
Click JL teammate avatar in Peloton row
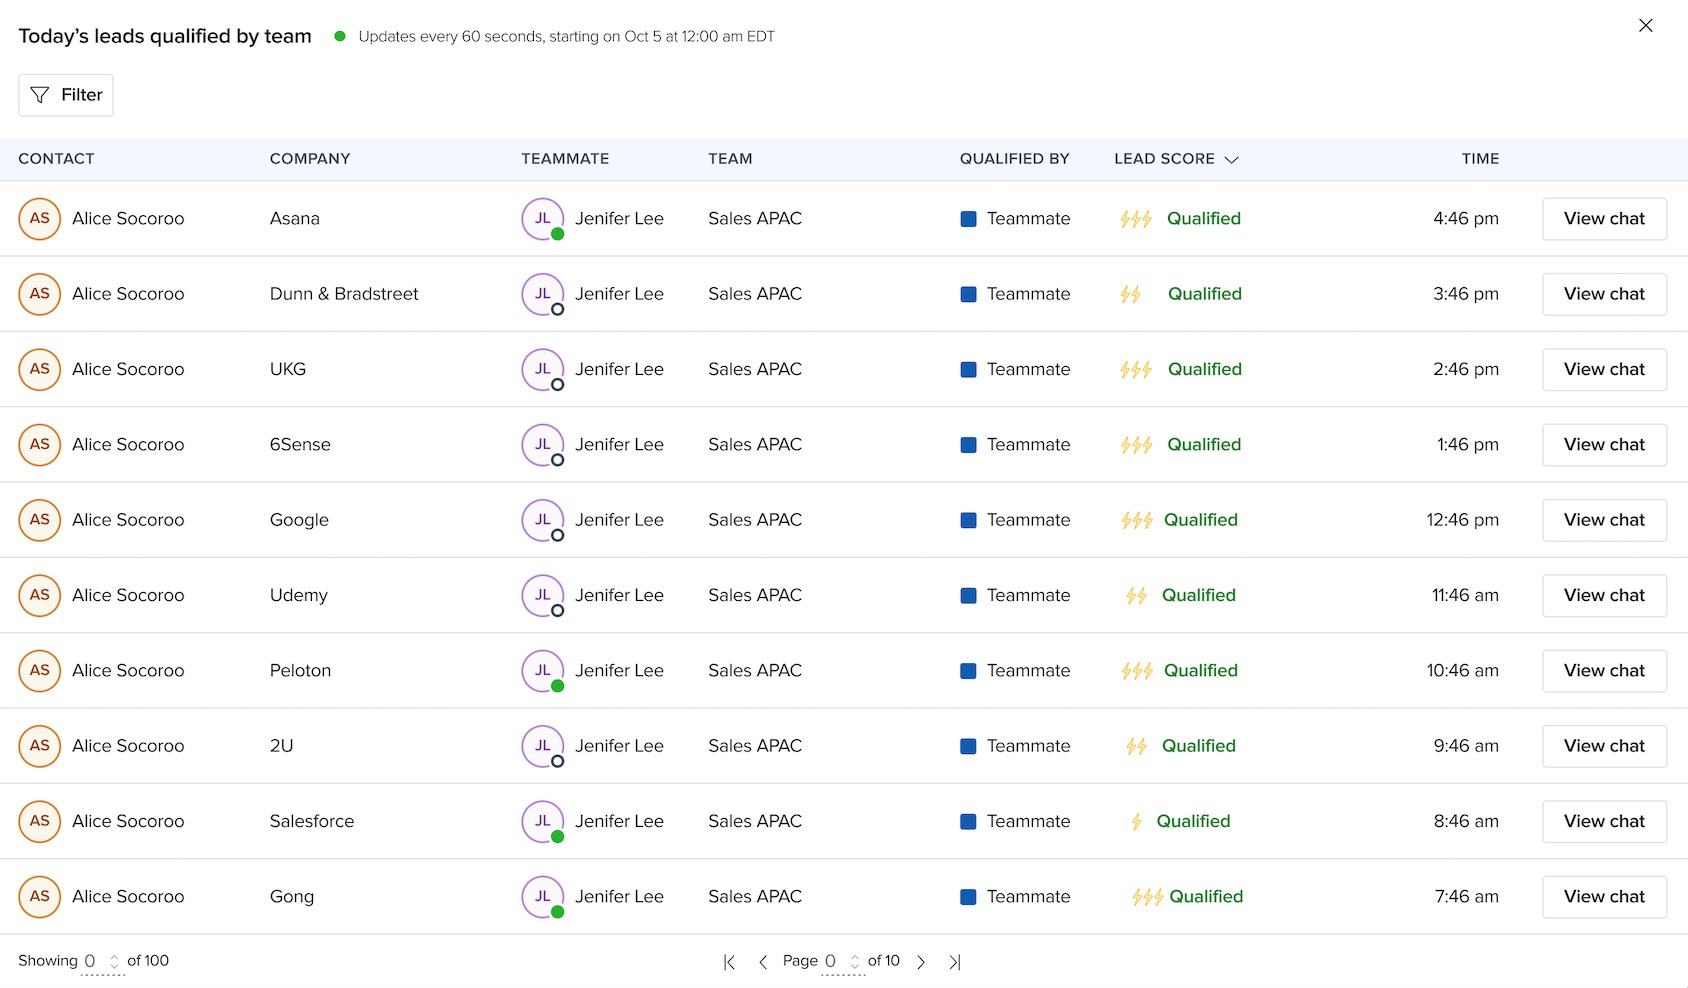(x=543, y=671)
